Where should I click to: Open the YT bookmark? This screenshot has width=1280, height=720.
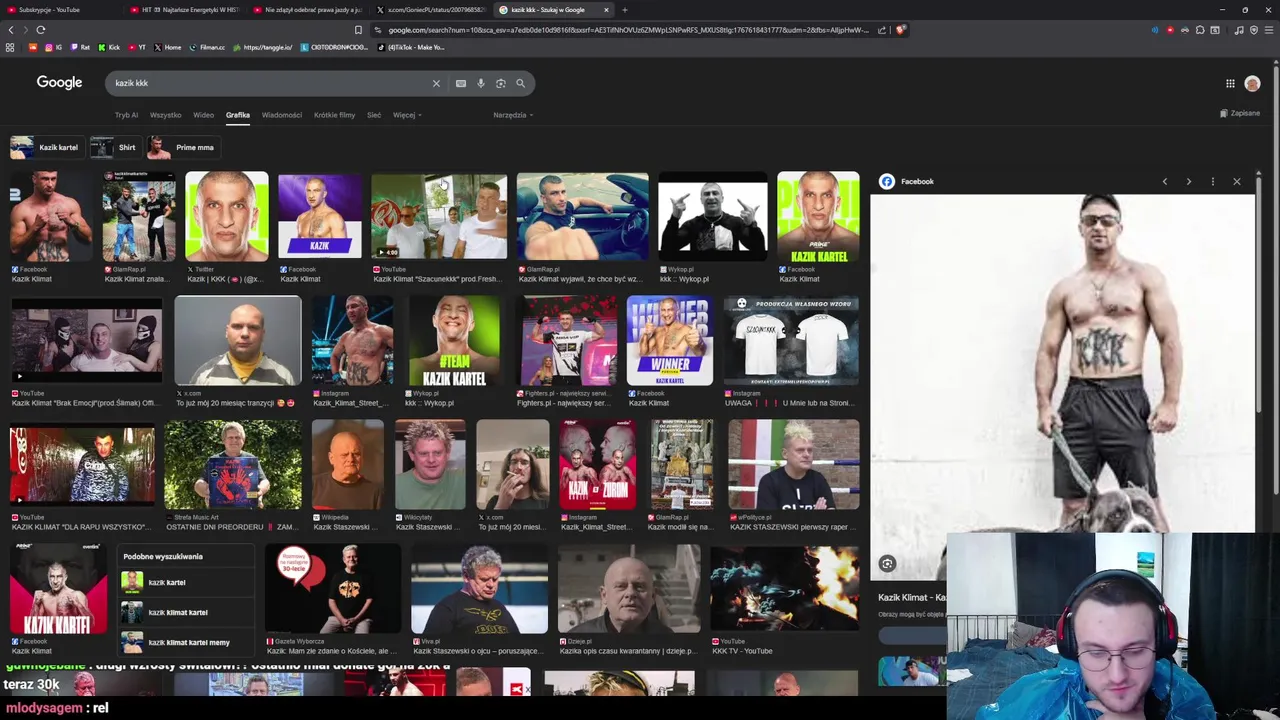(x=137, y=47)
